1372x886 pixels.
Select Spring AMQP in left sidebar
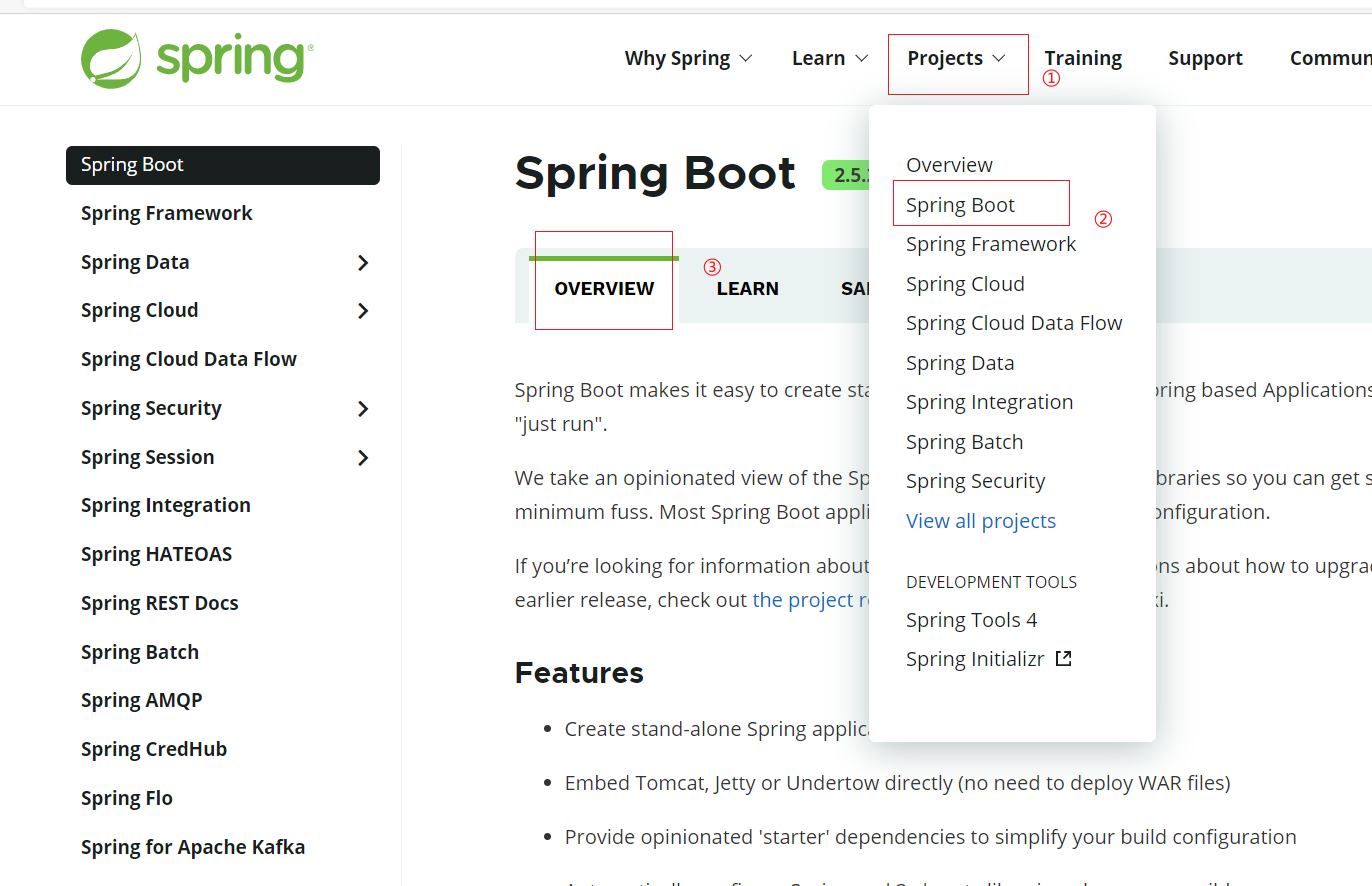pyautogui.click(x=142, y=700)
